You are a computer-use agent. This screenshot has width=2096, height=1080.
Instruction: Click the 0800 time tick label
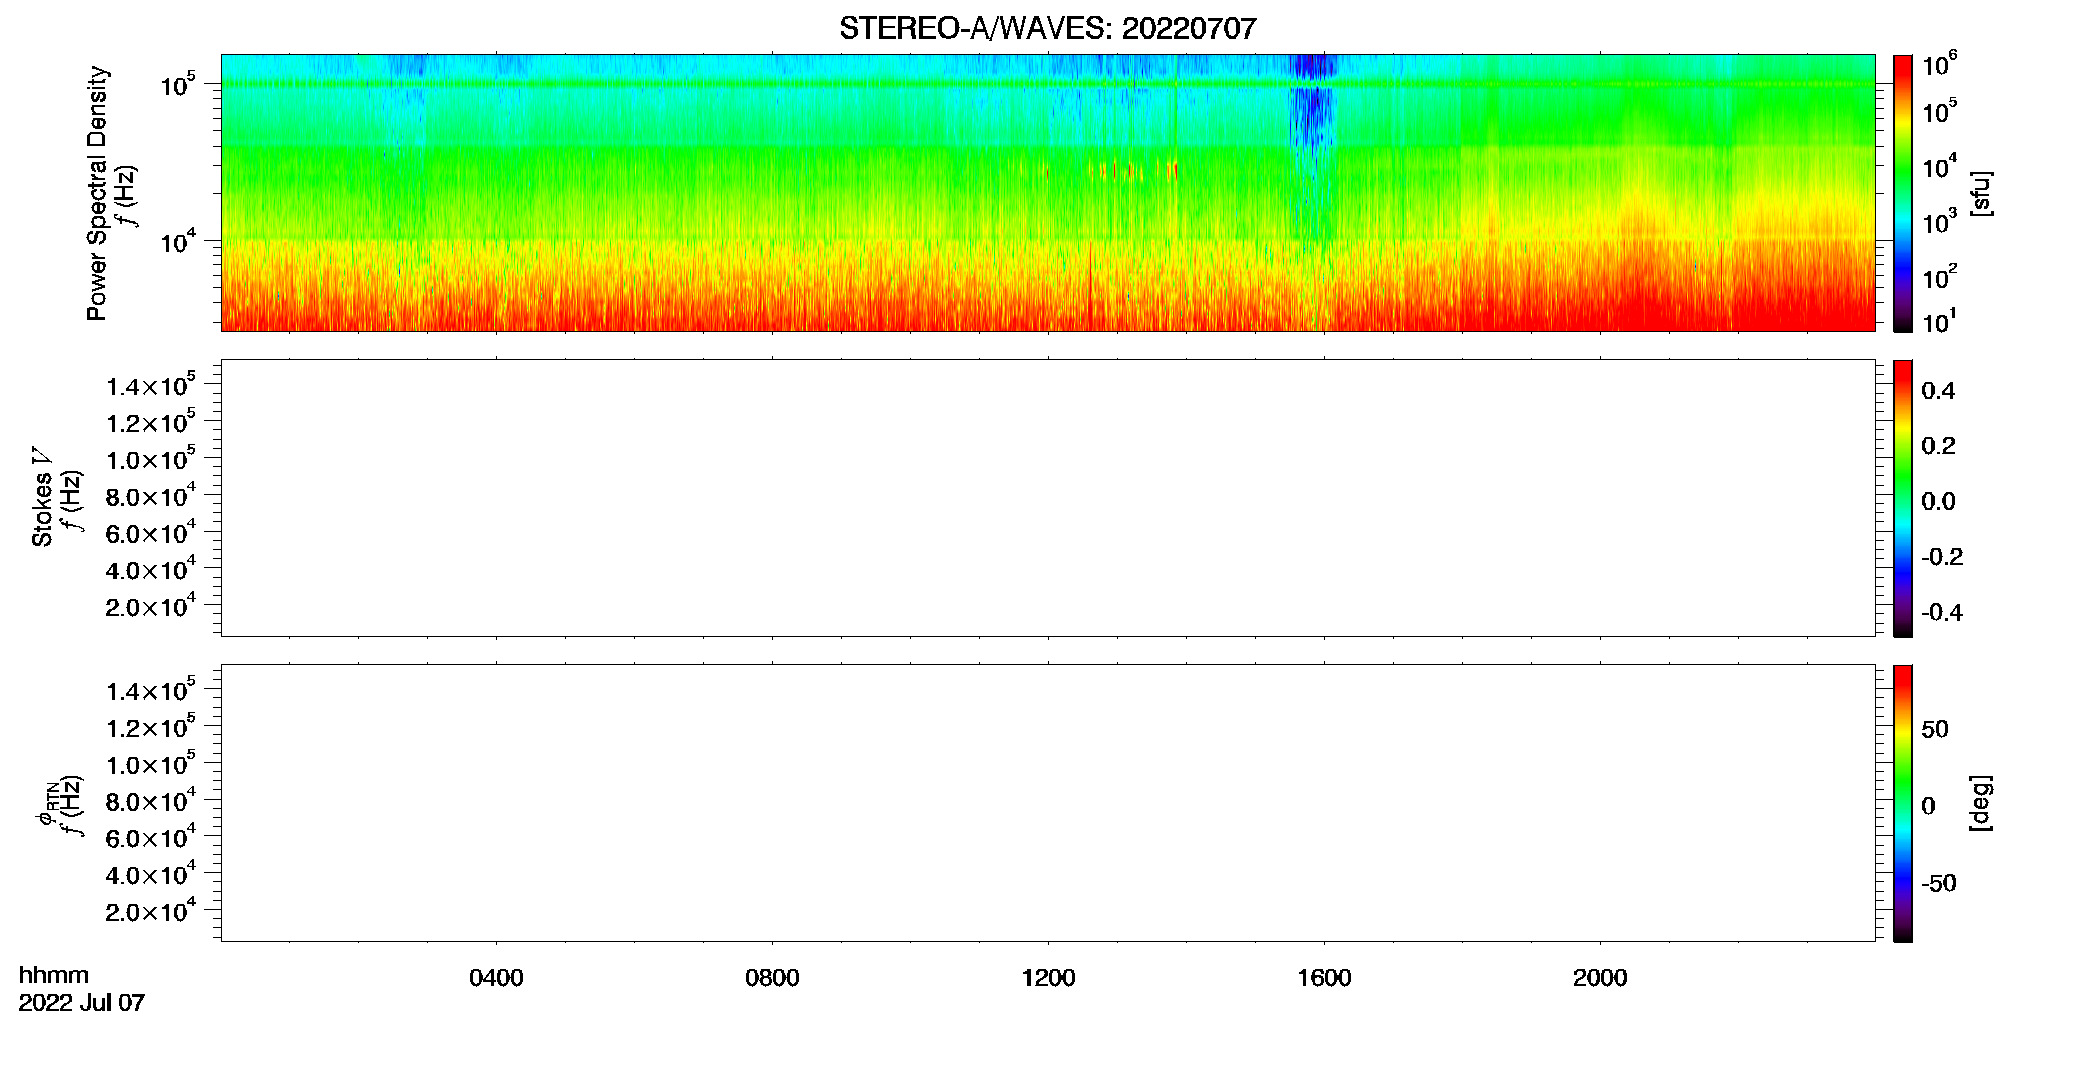tap(772, 978)
